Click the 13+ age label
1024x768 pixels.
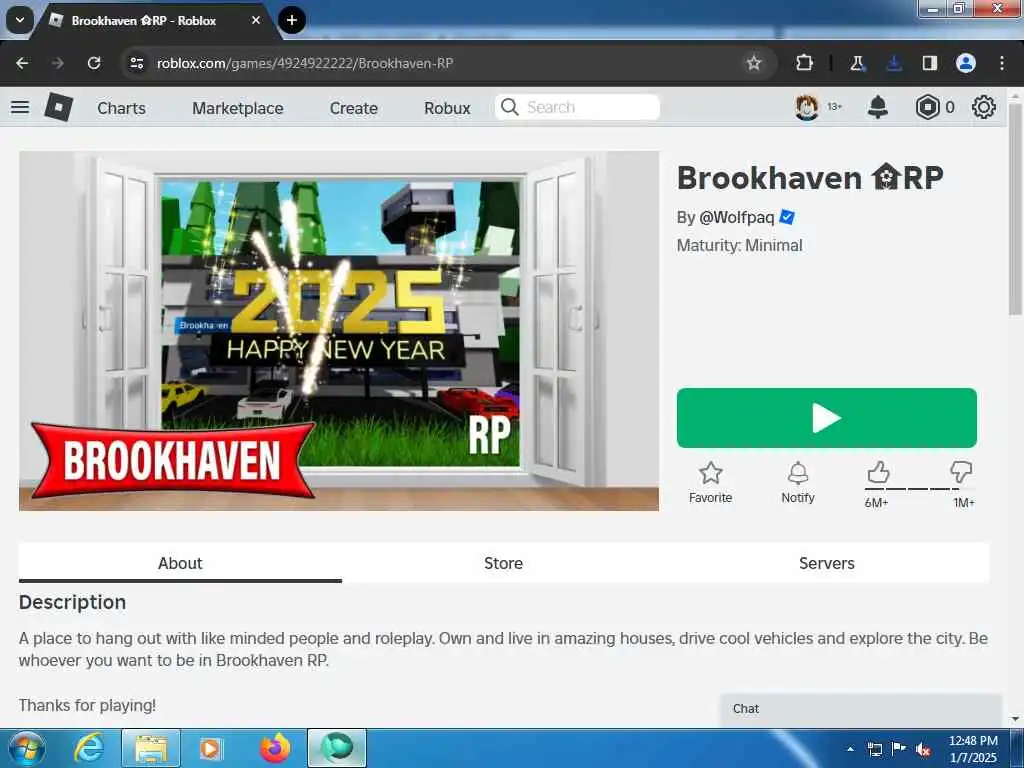click(x=835, y=106)
